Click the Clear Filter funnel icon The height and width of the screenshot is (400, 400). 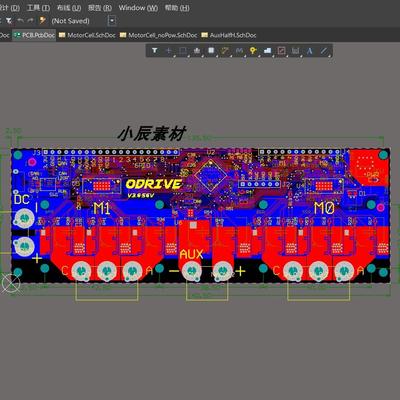(x=9, y=21)
